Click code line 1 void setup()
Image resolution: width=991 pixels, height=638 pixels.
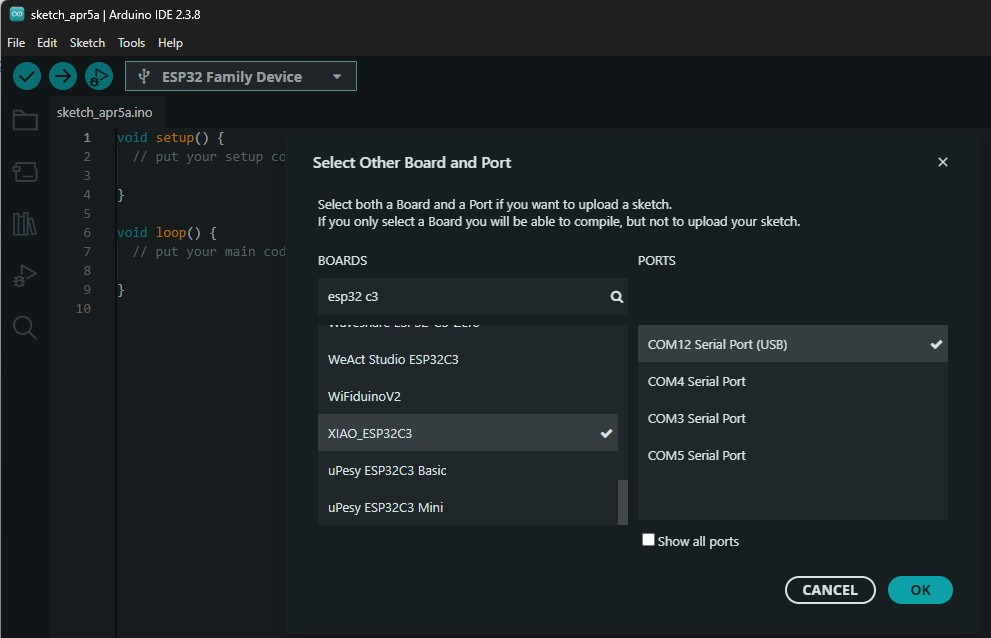(171, 137)
